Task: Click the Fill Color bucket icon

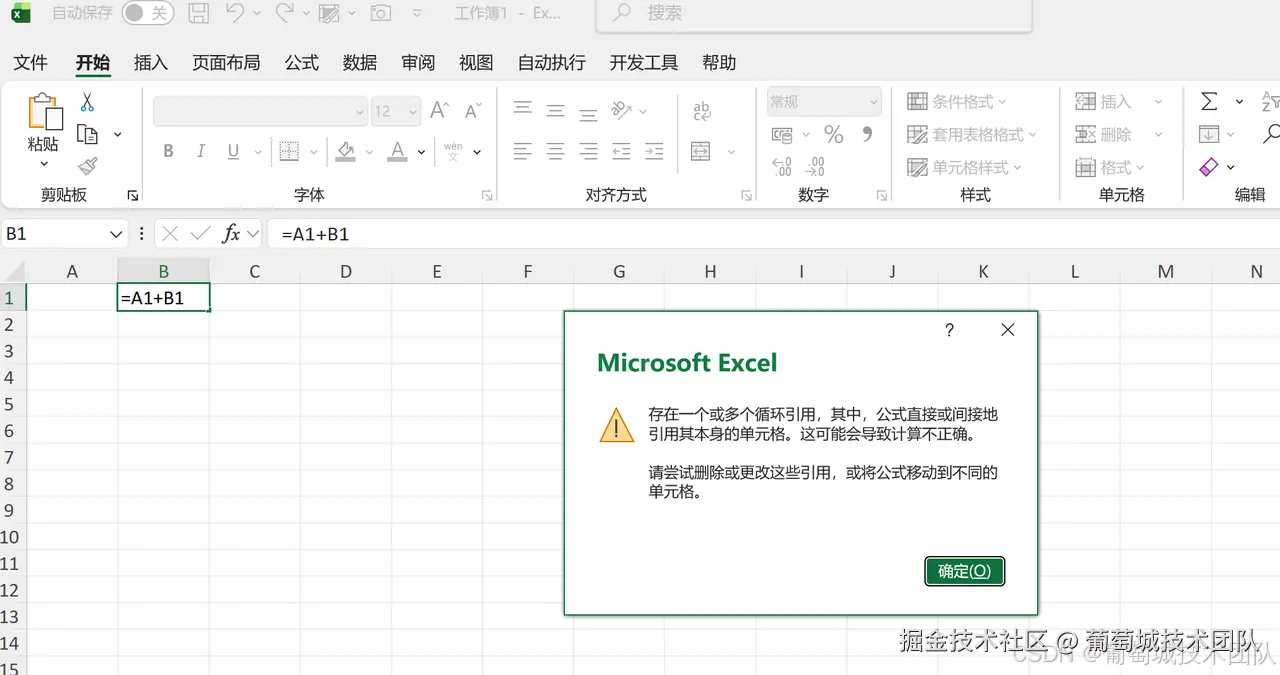Action: pos(346,151)
